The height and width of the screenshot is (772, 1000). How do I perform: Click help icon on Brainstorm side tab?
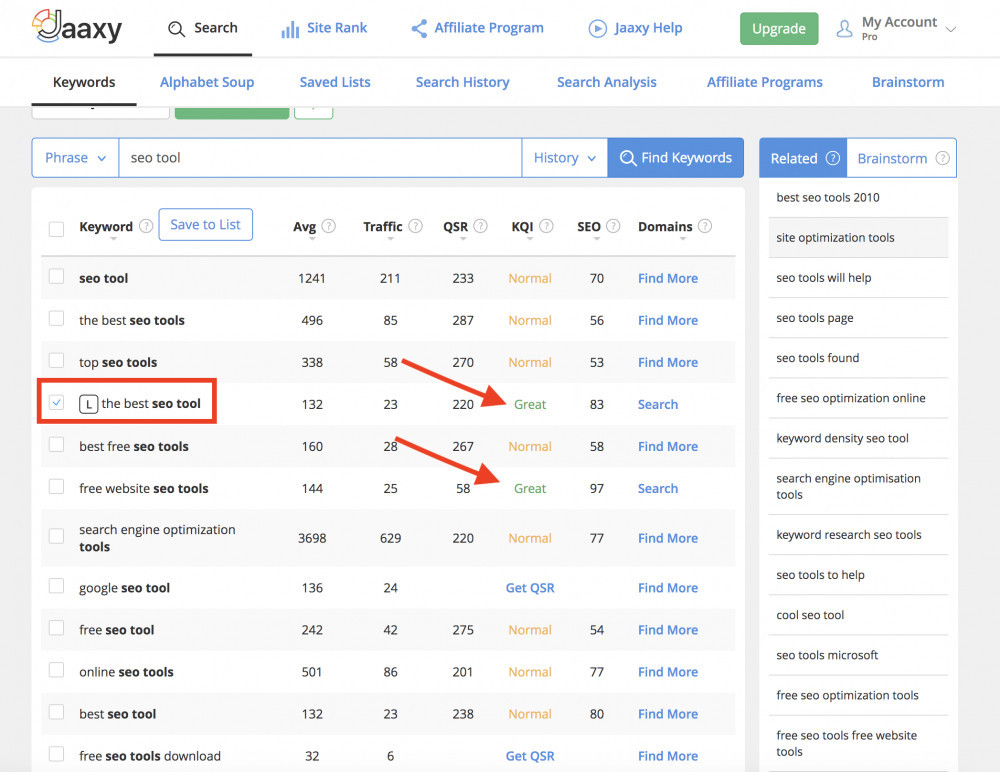pos(943,158)
